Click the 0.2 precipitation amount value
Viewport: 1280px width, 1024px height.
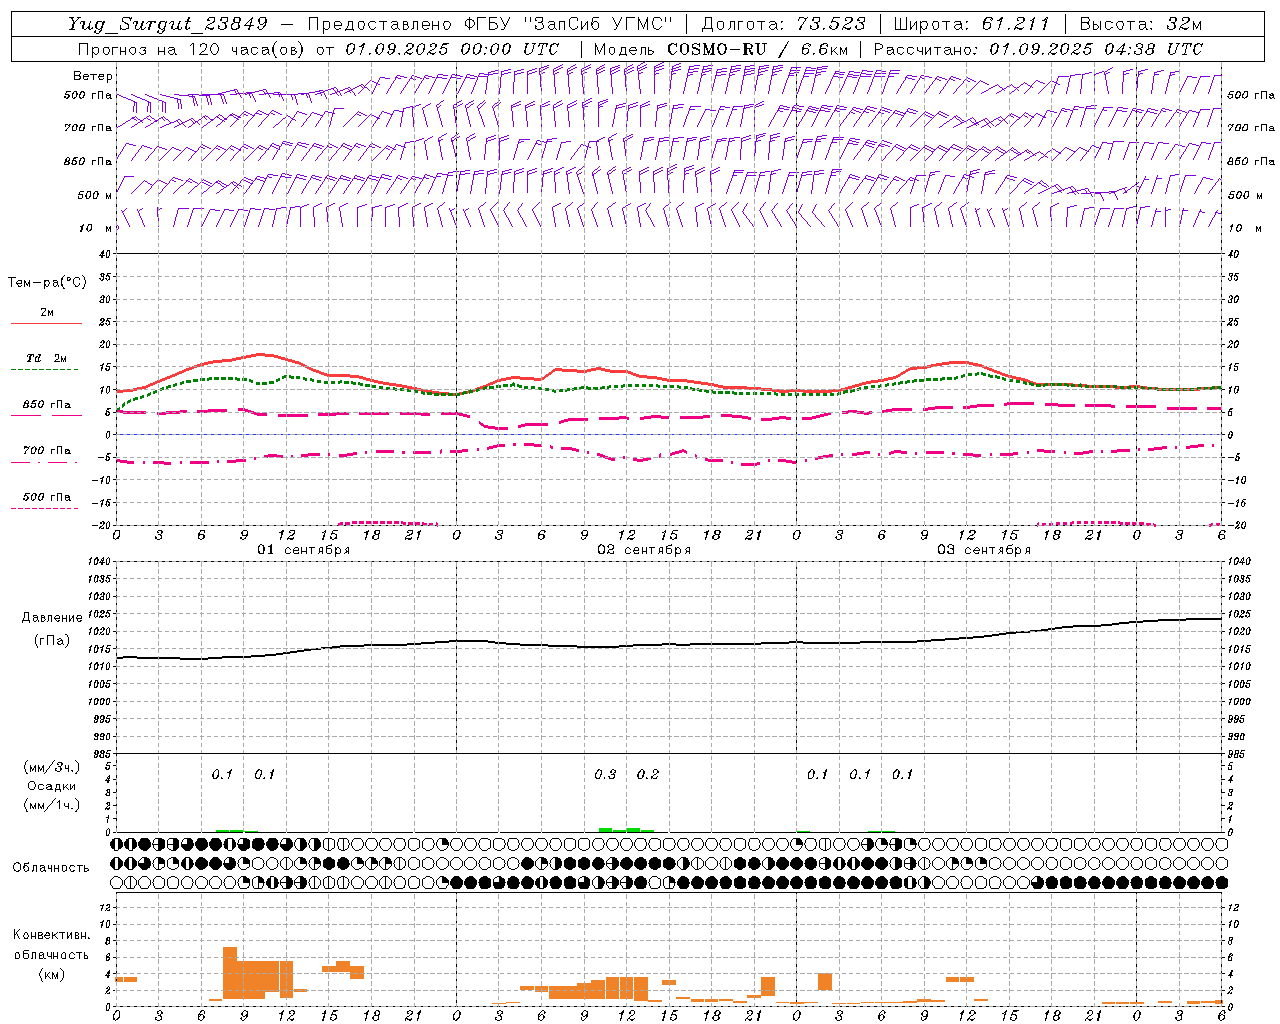(648, 774)
